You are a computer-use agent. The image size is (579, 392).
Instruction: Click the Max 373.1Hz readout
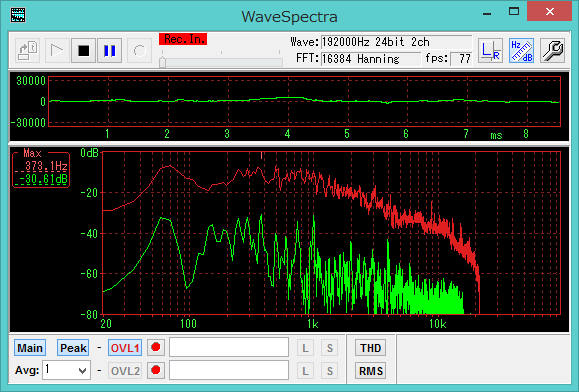click(46, 166)
